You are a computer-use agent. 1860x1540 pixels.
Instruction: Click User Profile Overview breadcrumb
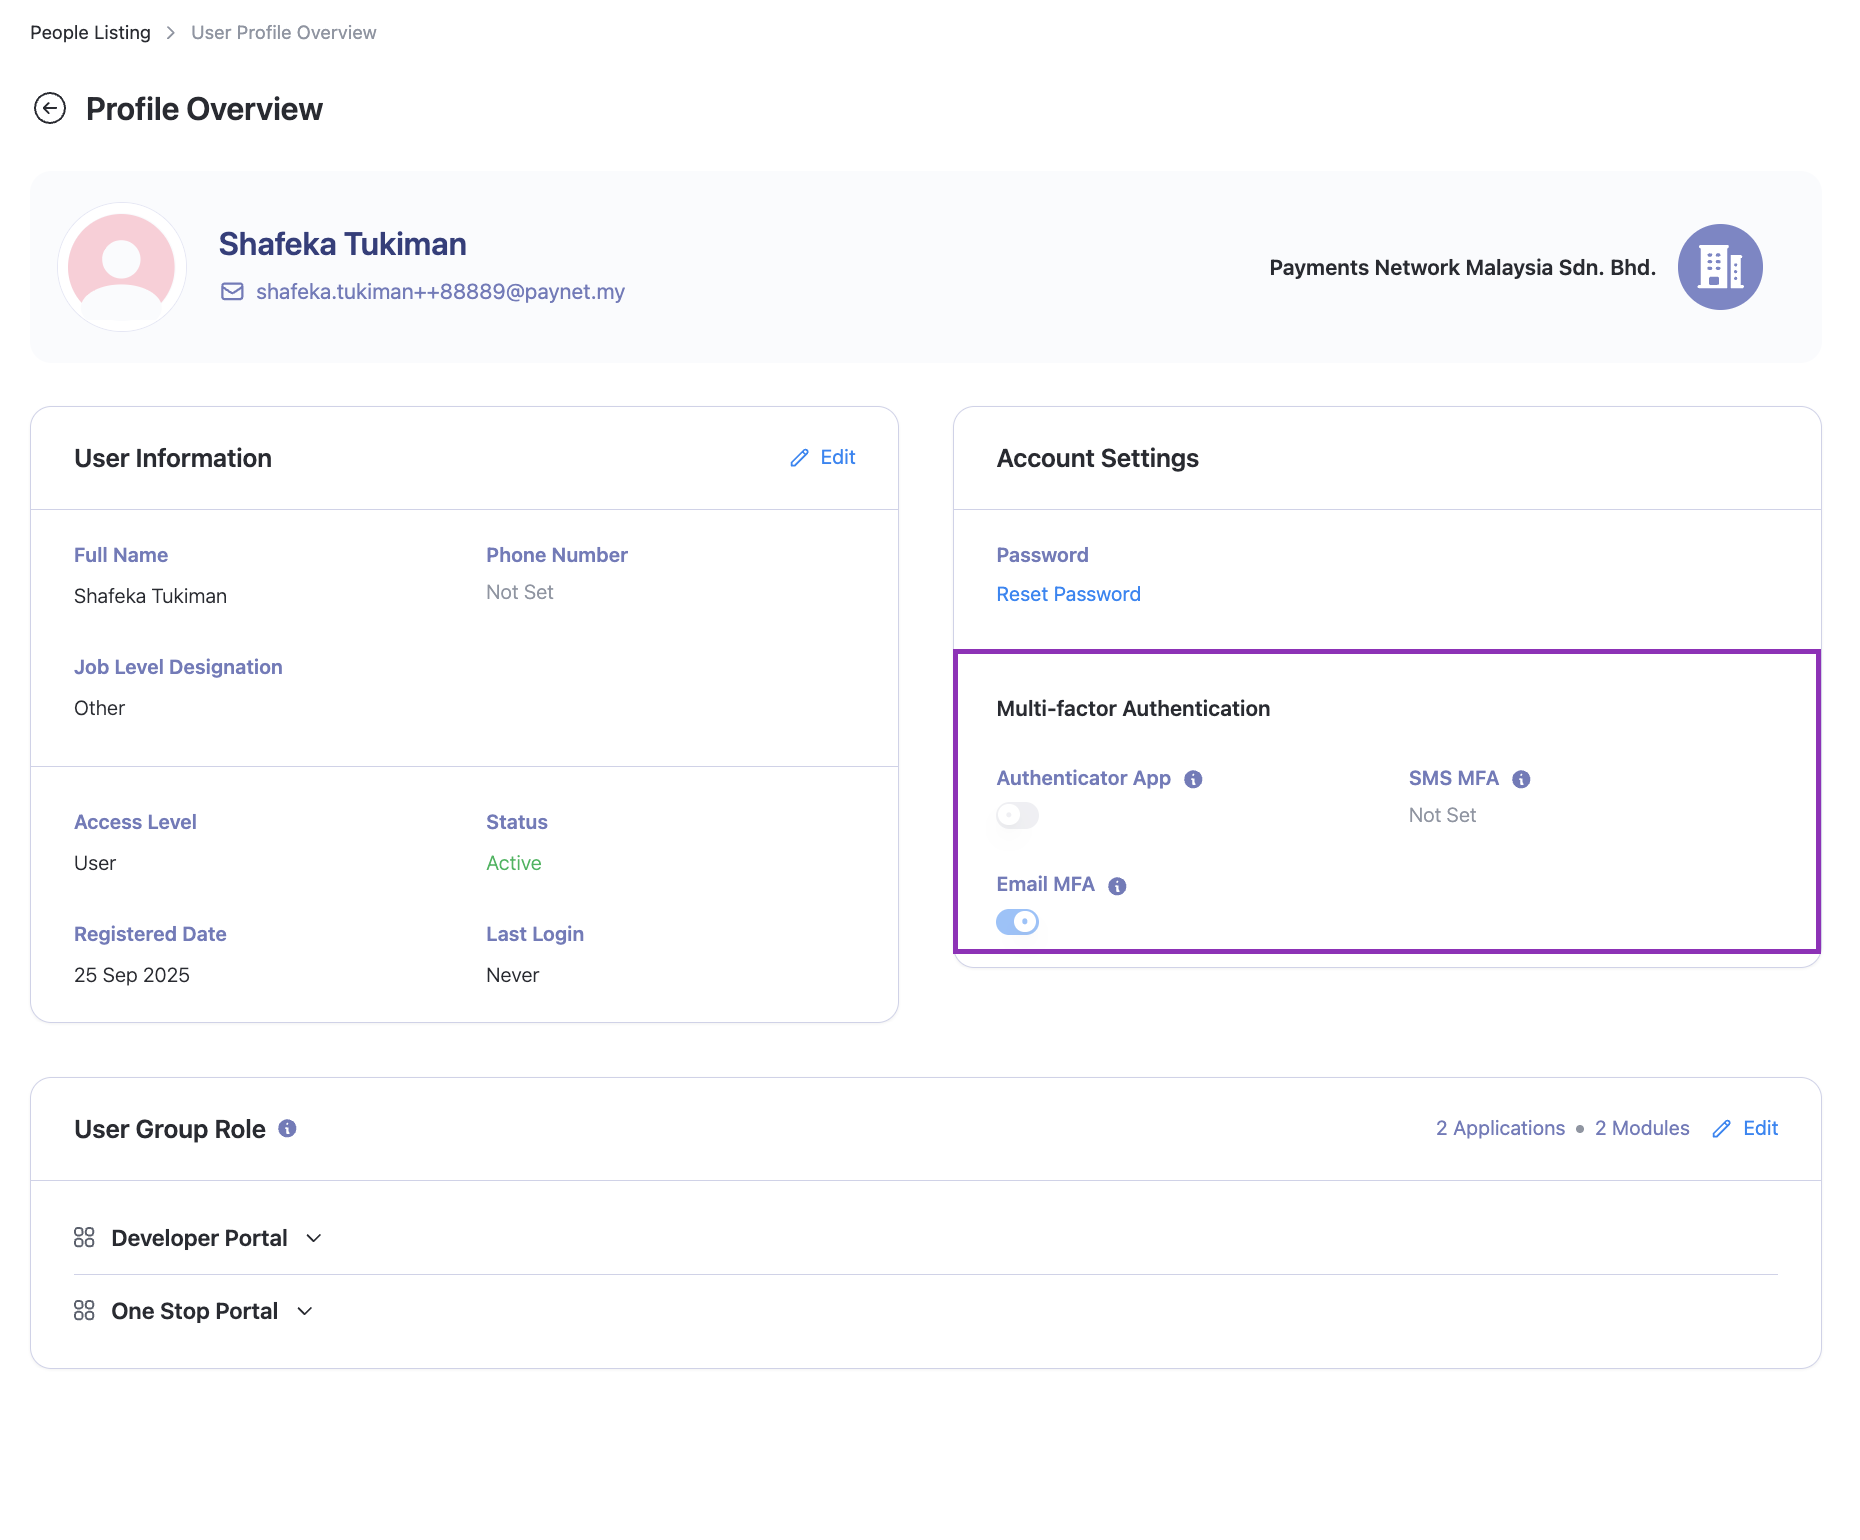click(x=283, y=32)
